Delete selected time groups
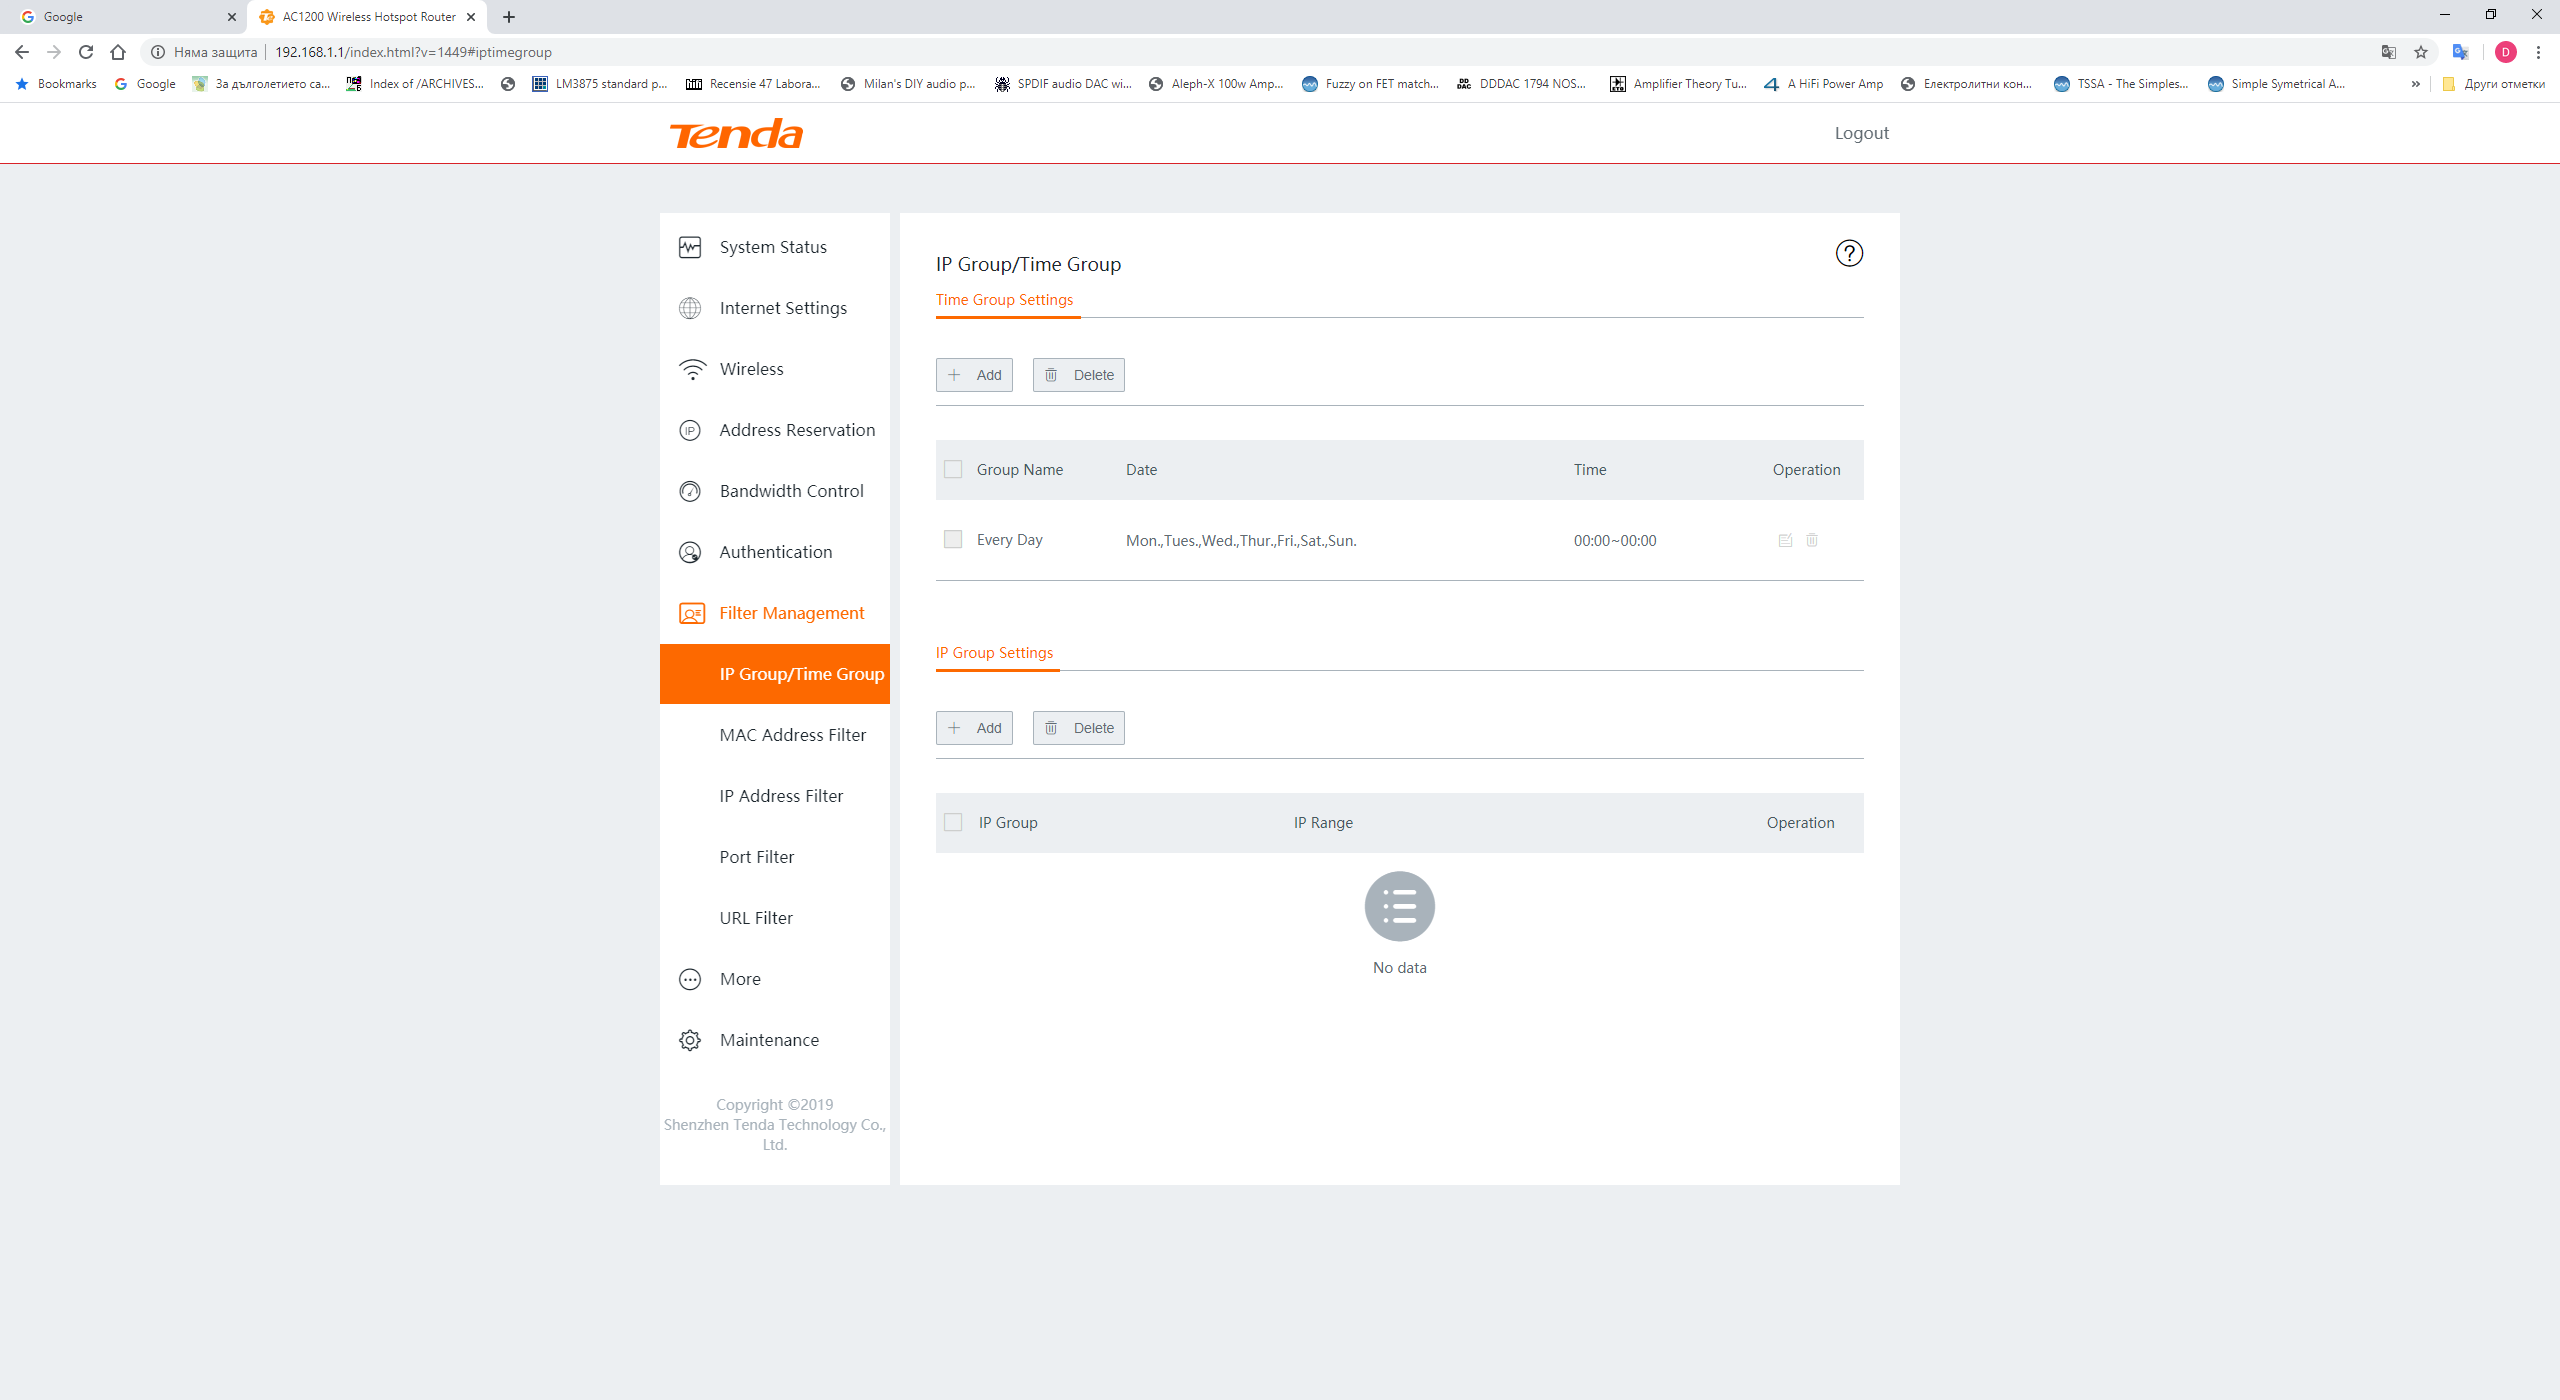Screen dimensions: 2560x1400 (x=1078, y=375)
